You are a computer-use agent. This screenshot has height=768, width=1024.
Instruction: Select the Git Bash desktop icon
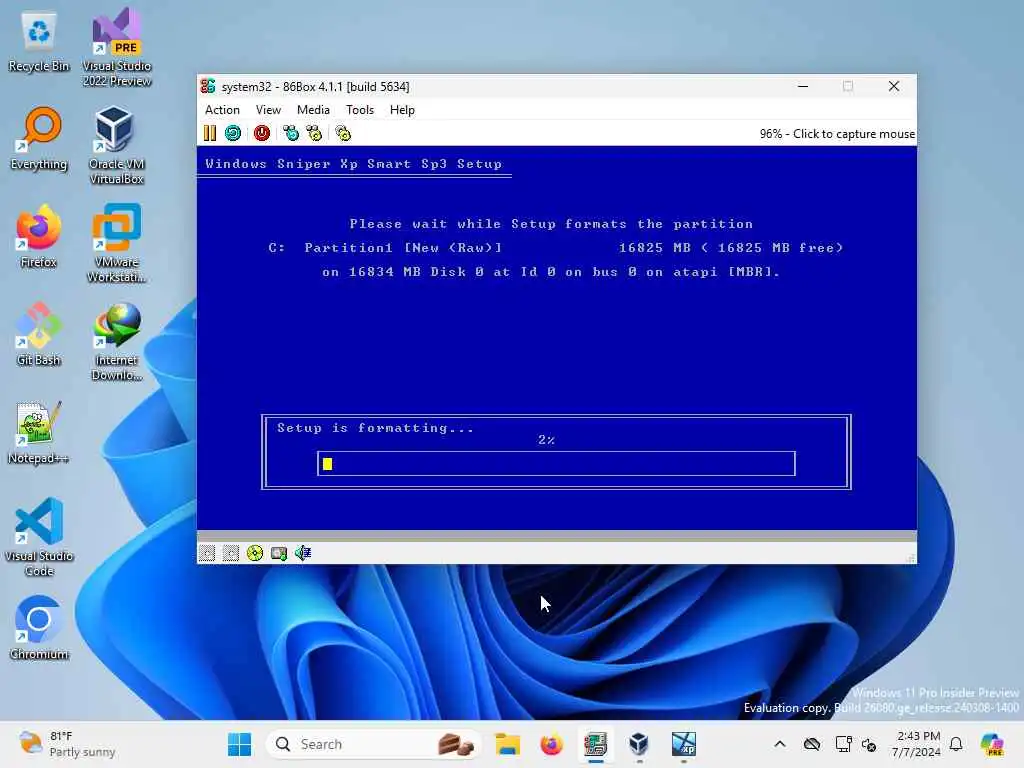click(x=39, y=335)
